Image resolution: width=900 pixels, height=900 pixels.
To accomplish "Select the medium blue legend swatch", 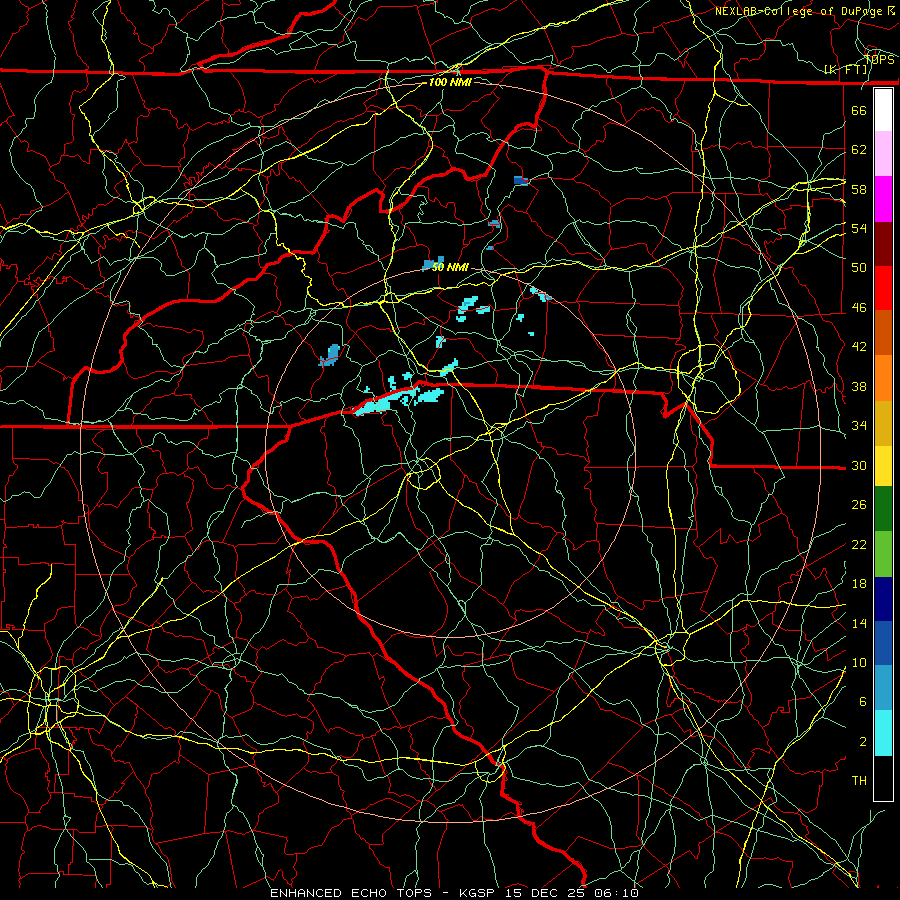I will [883, 643].
